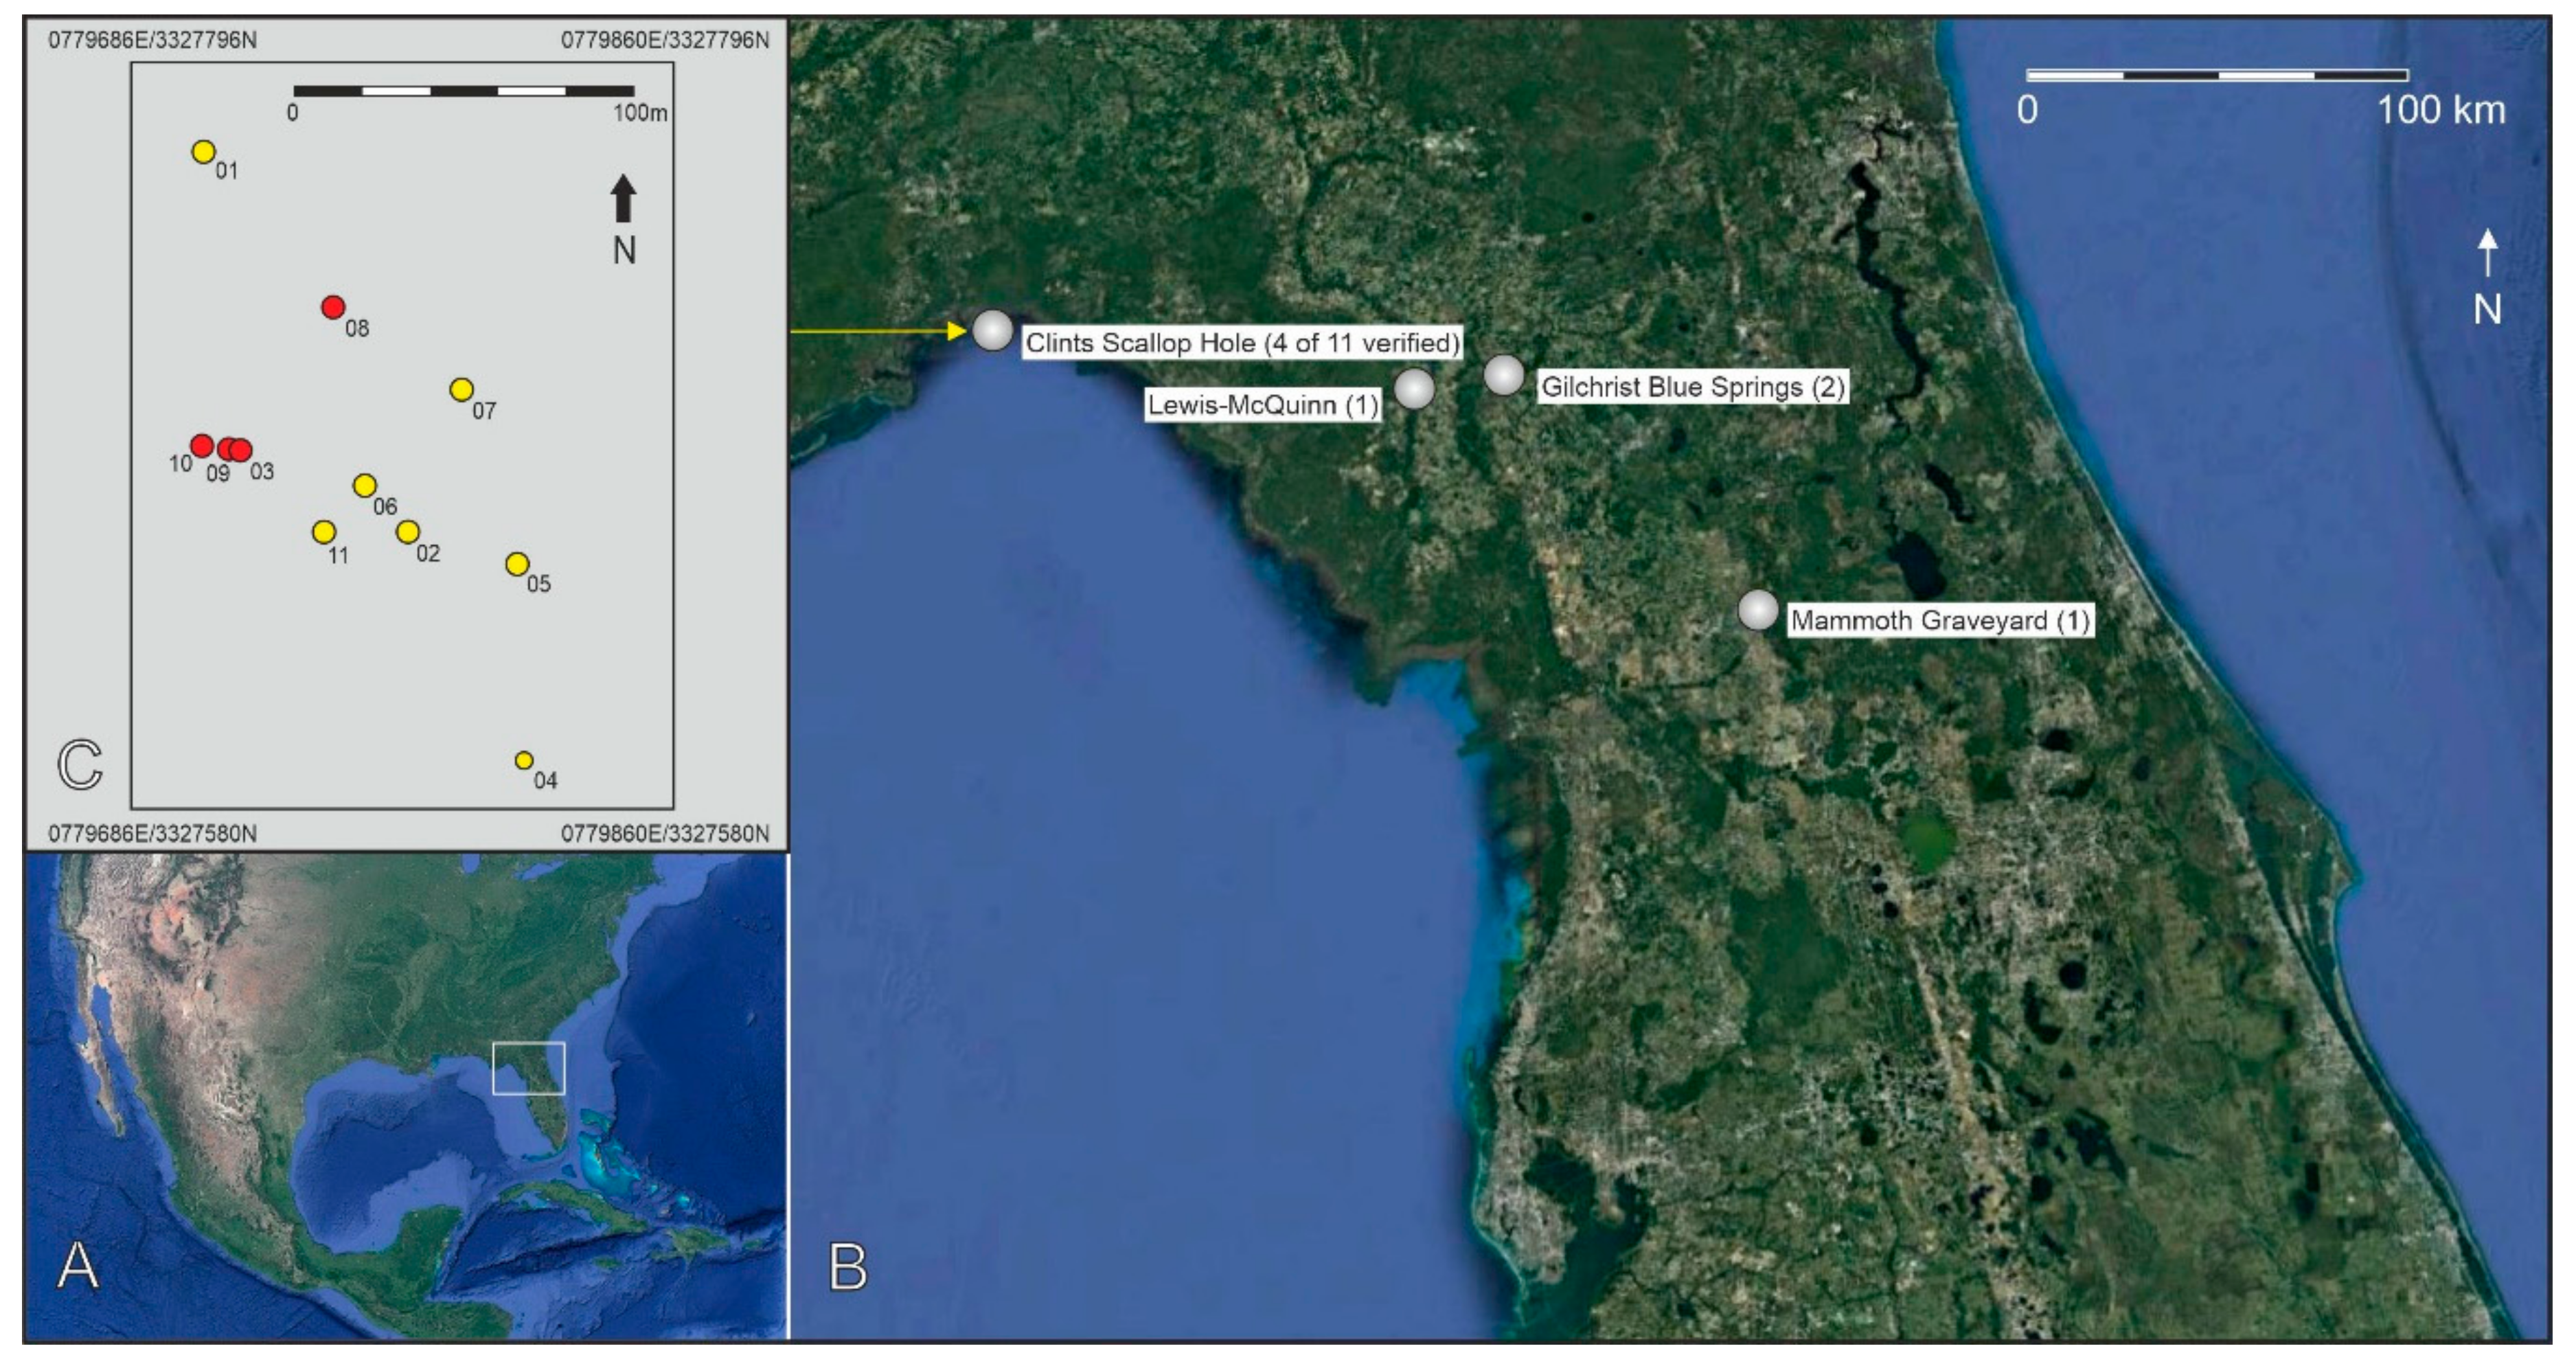Click yellow point 05 in panel C

(516, 564)
